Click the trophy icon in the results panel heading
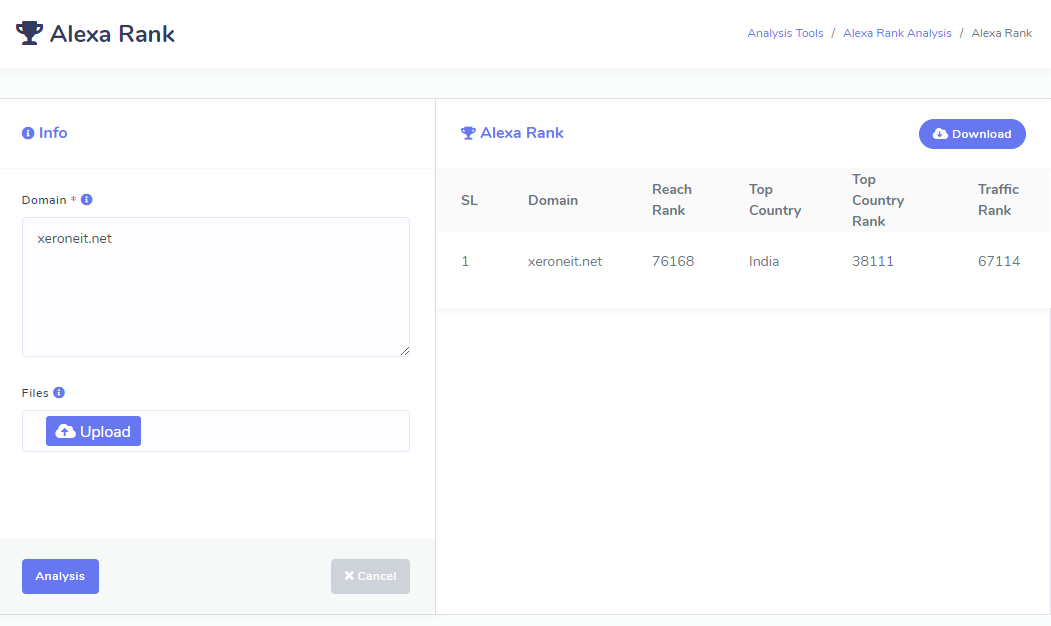The width and height of the screenshot is (1051, 626). [467, 133]
